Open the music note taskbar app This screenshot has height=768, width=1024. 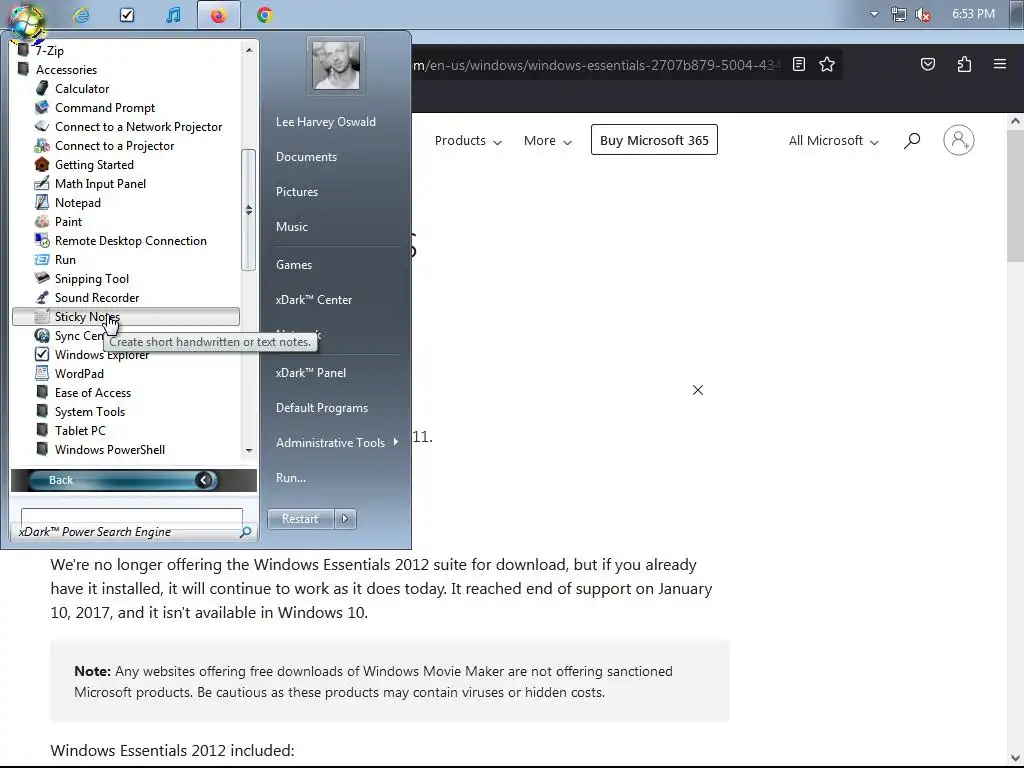(172, 14)
